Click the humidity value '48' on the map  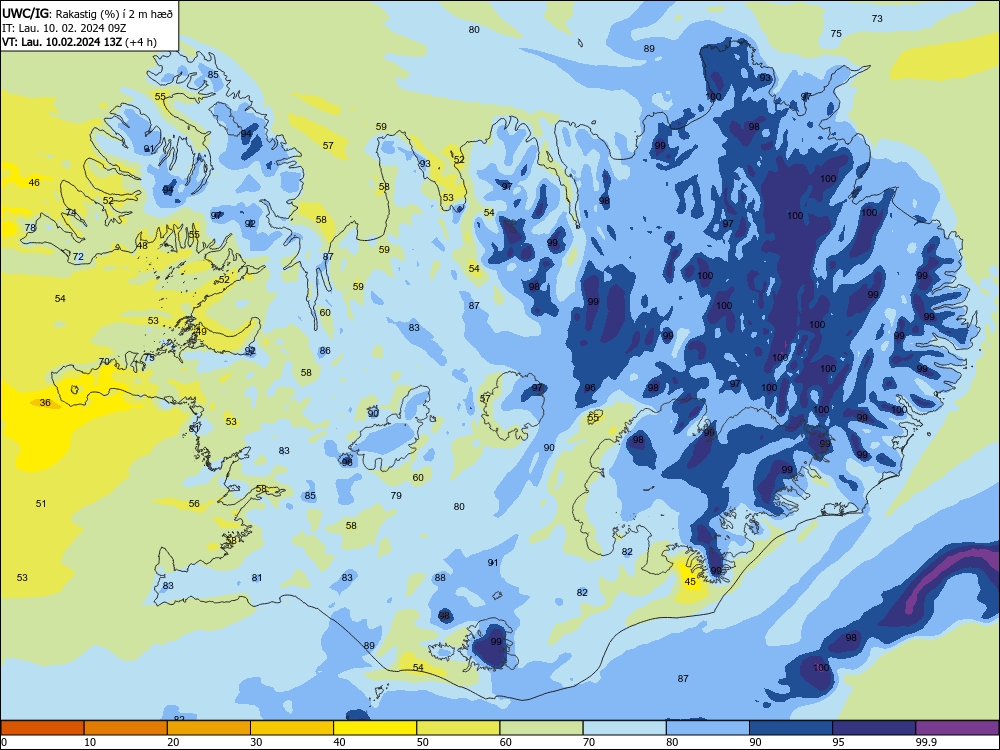pyautogui.click(x=142, y=246)
